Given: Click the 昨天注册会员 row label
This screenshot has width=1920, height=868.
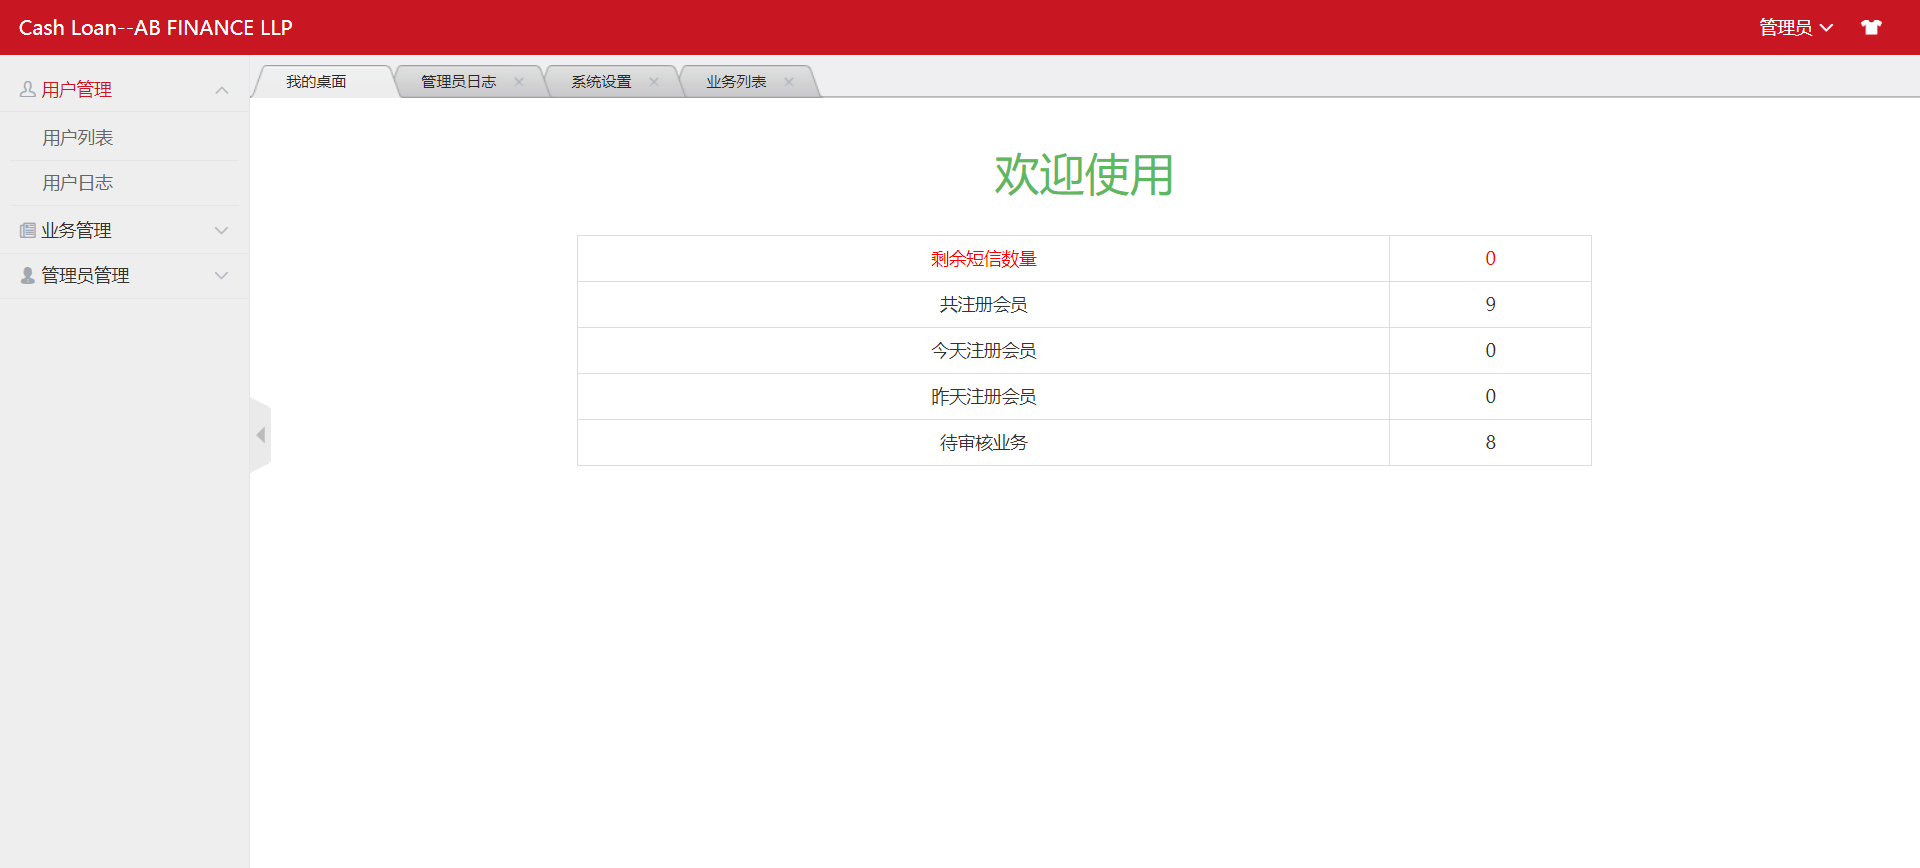Looking at the screenshot, I should [x=983, y=397].
